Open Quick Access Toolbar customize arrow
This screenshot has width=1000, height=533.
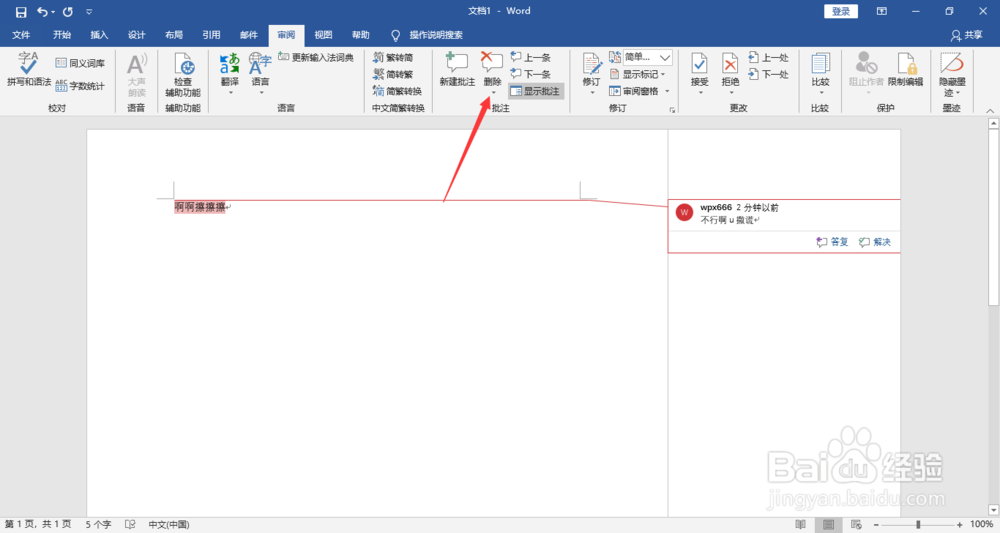tap(89, 11)
